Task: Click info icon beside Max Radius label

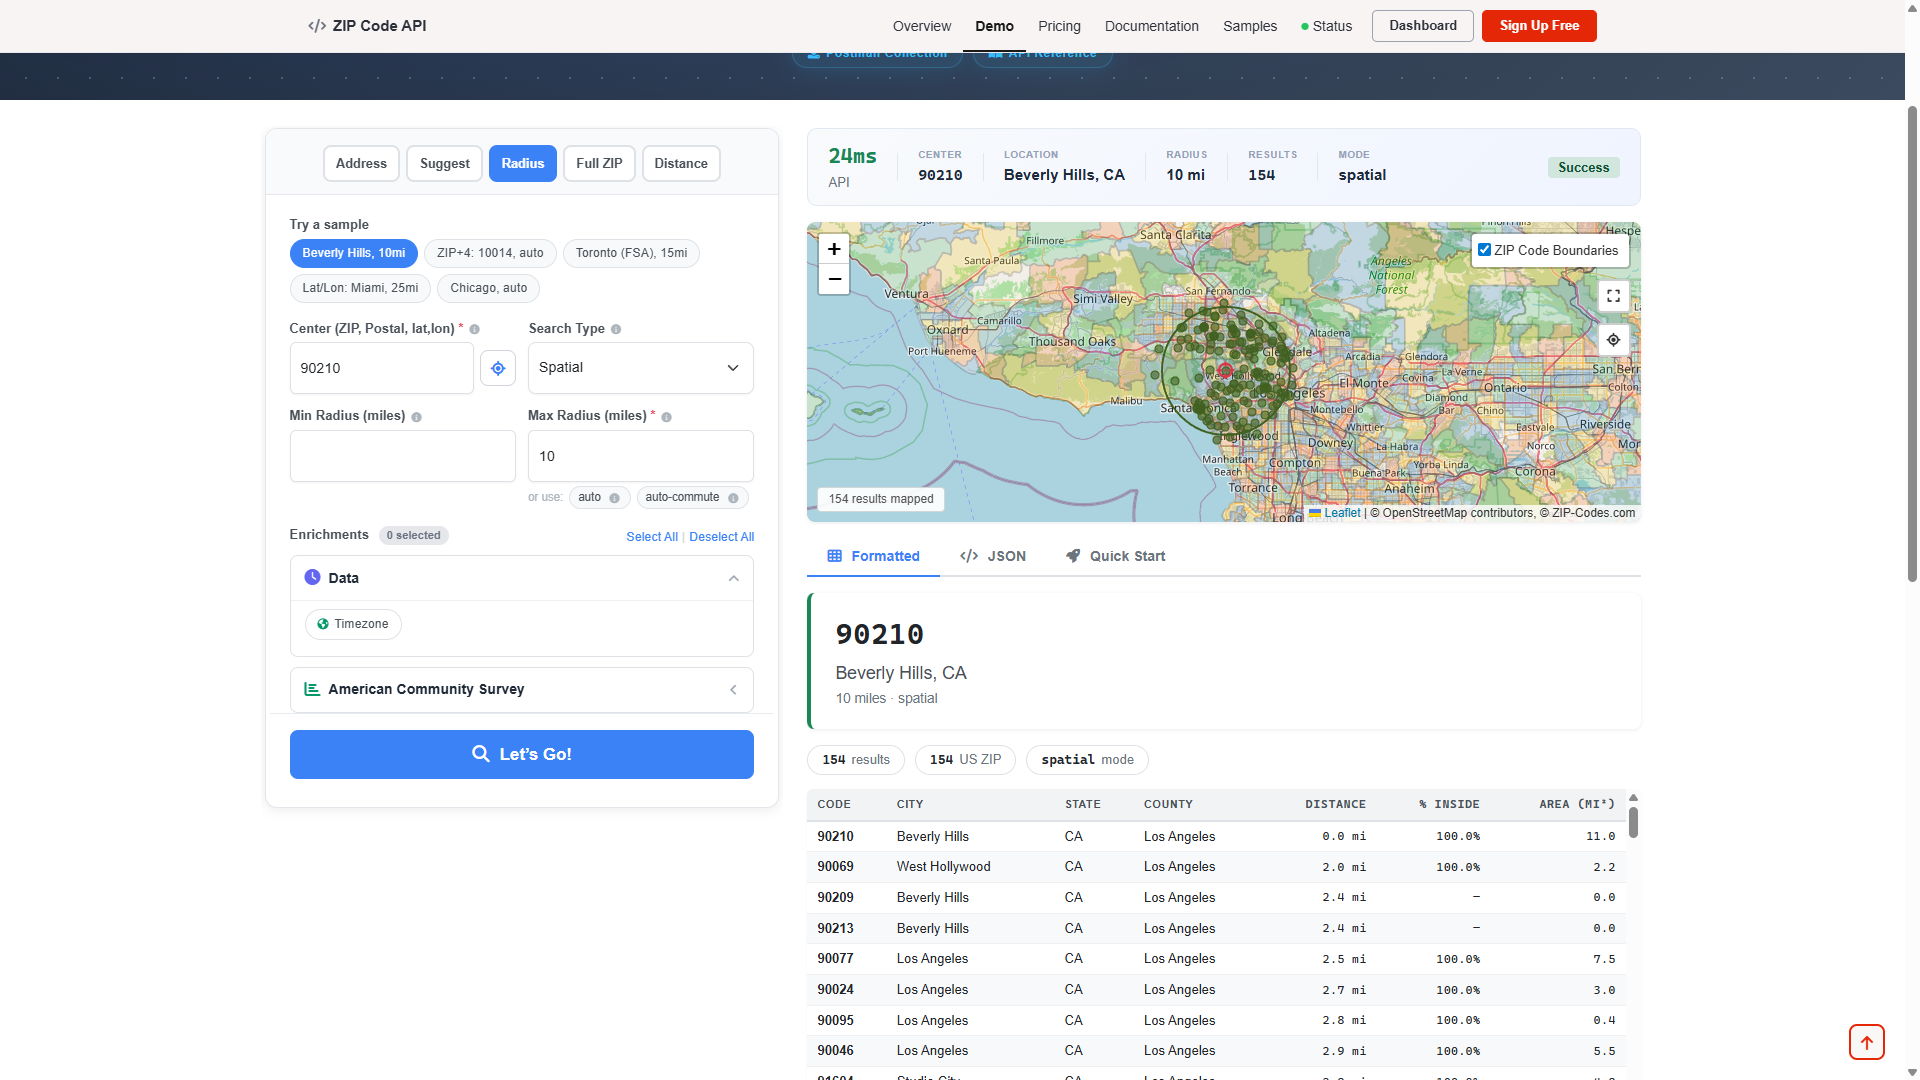Action: pyautogui.click(x=667, y=417)
